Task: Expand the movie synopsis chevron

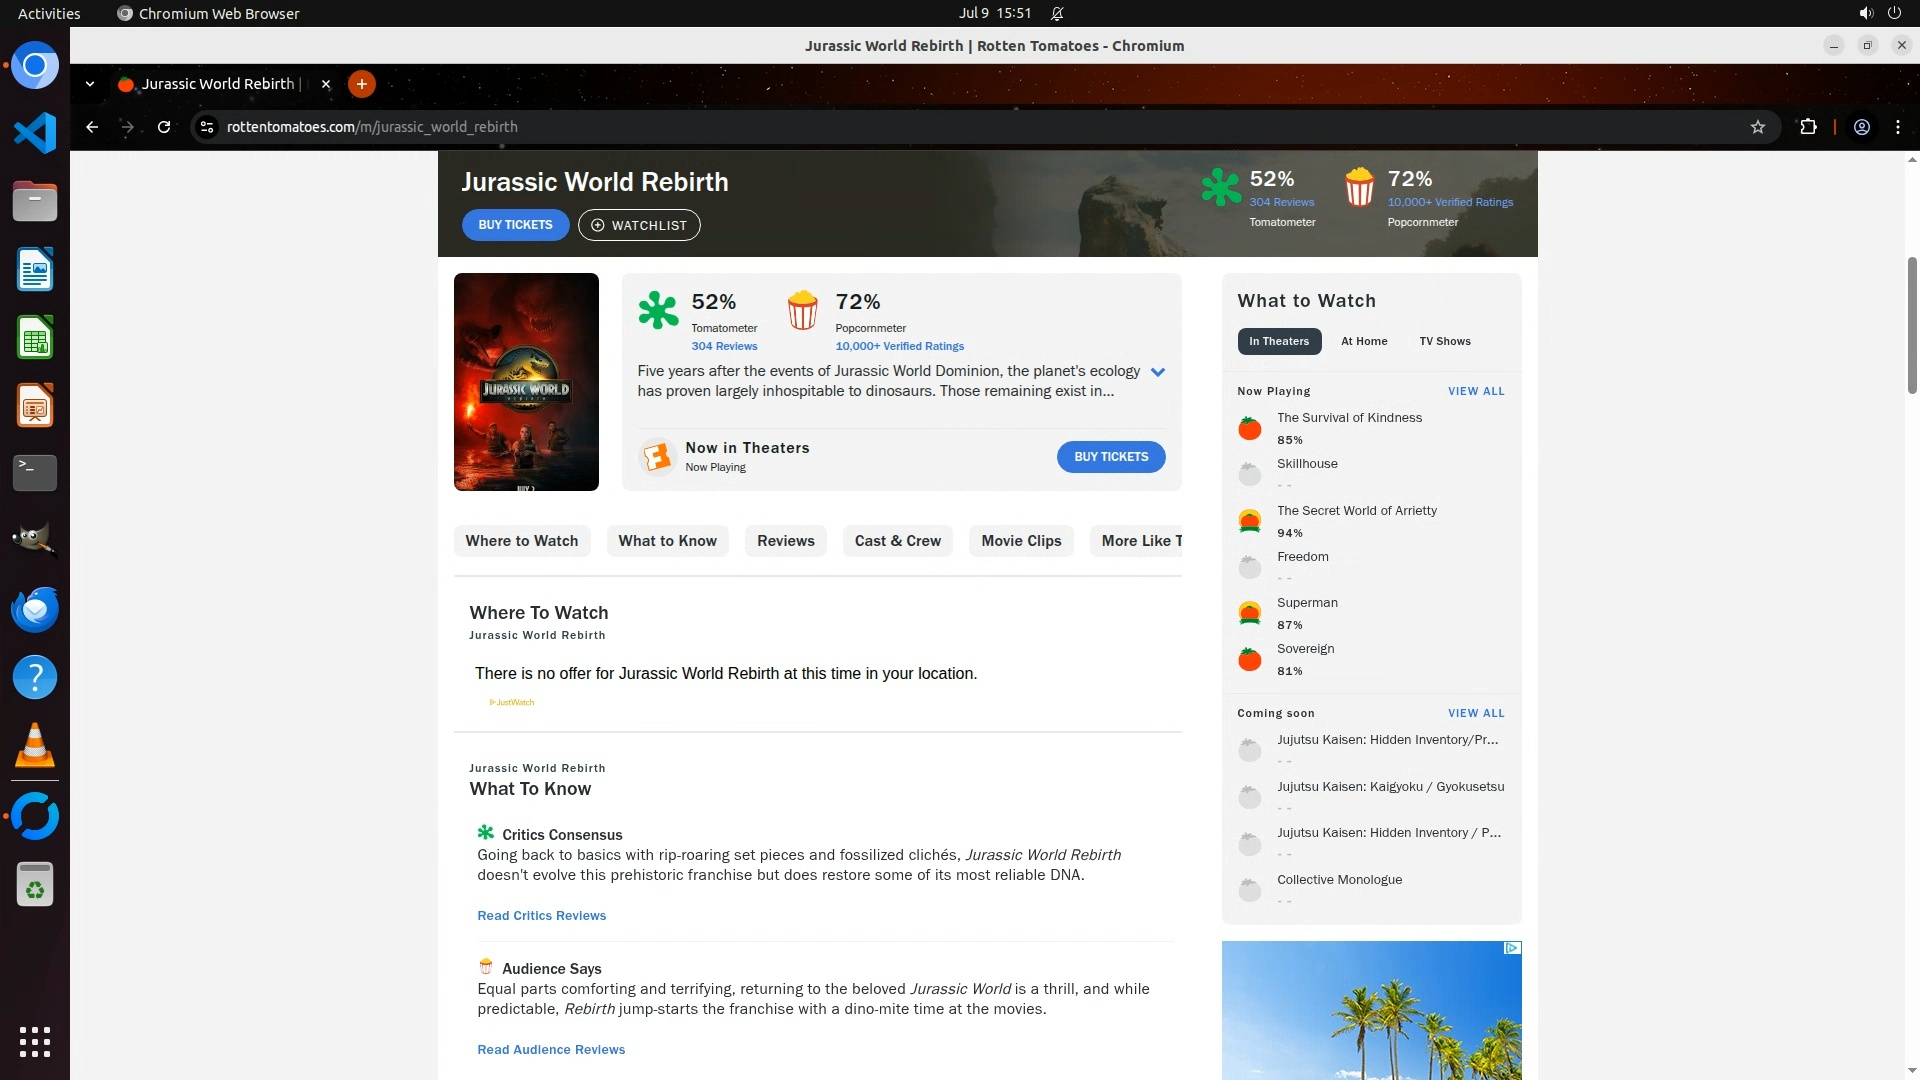Action: (x=1158, y=372)
